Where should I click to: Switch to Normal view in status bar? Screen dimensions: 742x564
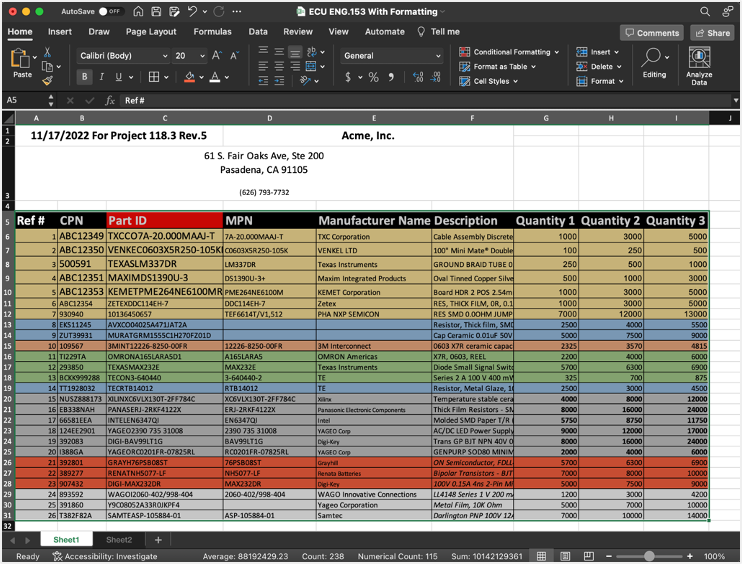(541, 556)
